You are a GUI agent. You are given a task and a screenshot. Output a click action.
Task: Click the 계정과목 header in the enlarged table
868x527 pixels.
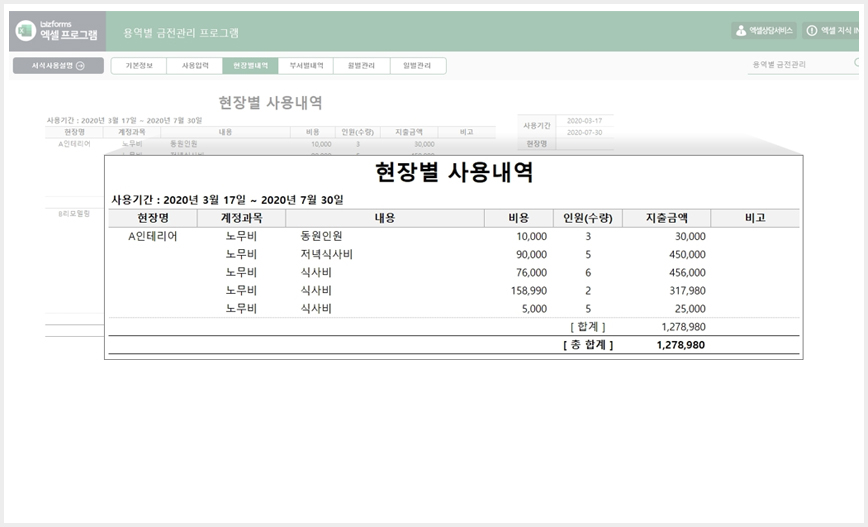(241, 218)
